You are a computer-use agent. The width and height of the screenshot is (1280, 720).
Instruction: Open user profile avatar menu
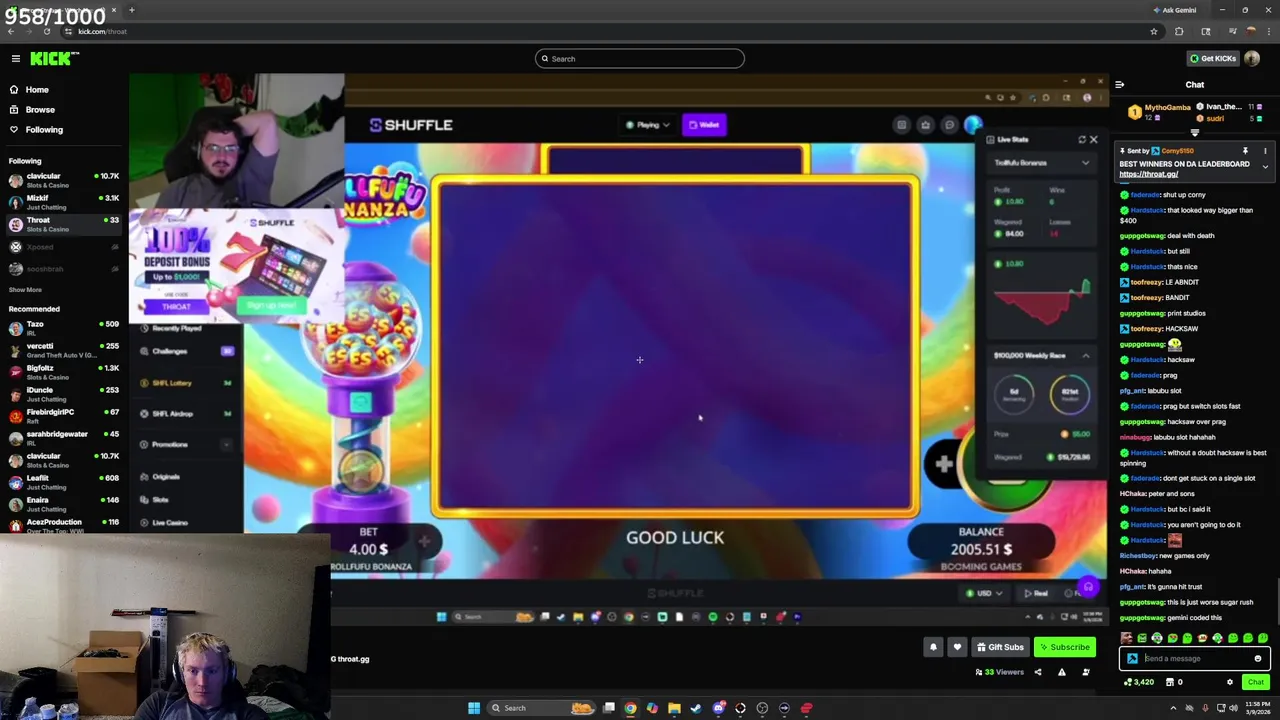pyautogui.click(x=1254, y=58)
